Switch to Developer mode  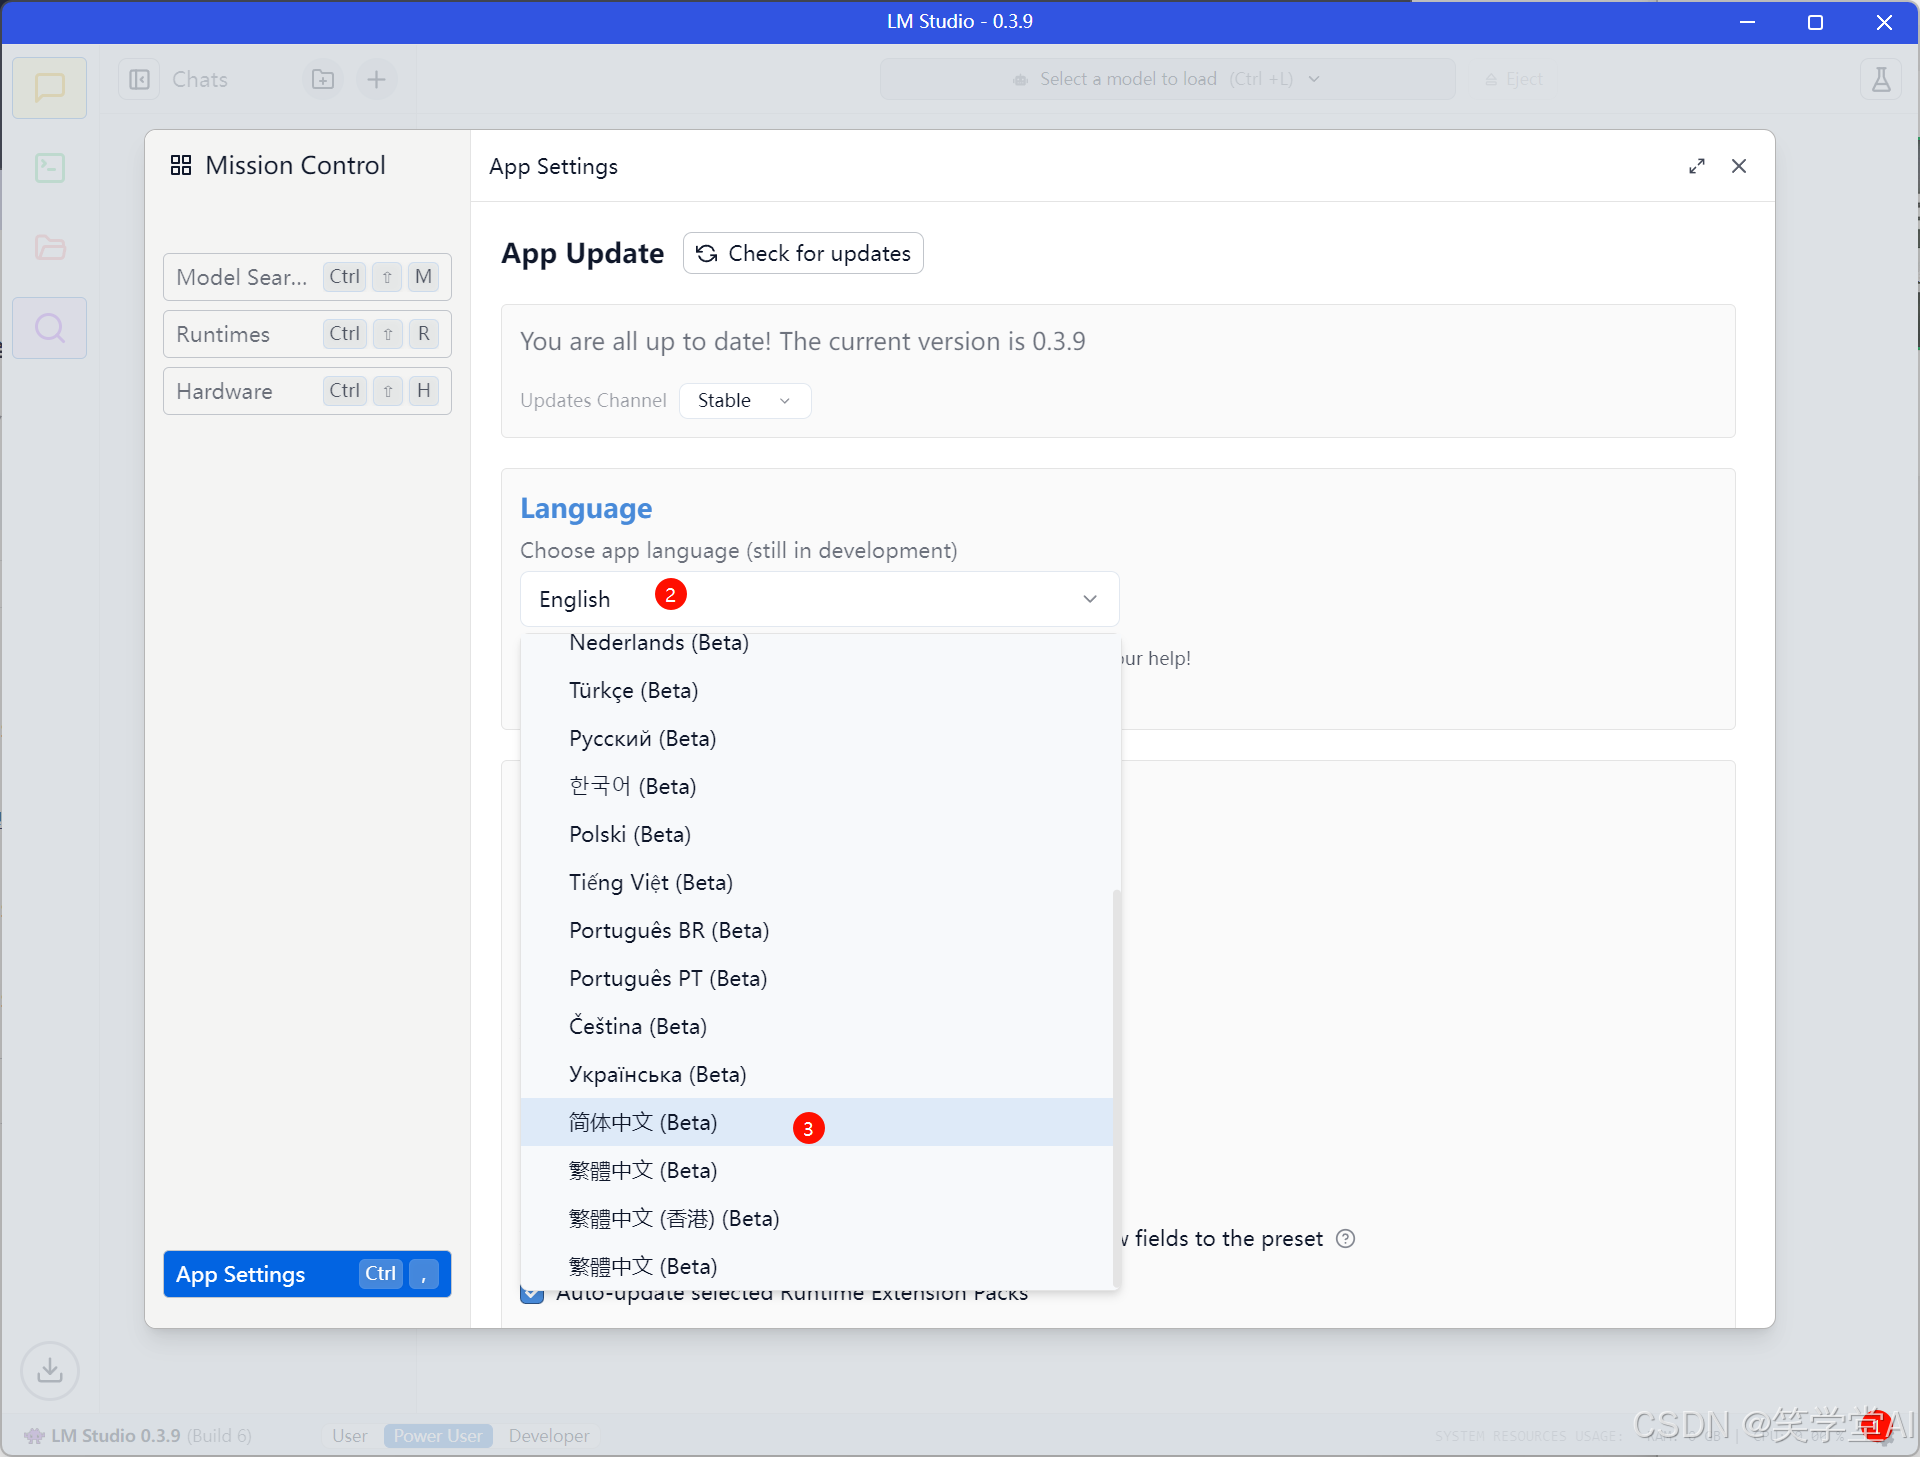[548, 1435]
